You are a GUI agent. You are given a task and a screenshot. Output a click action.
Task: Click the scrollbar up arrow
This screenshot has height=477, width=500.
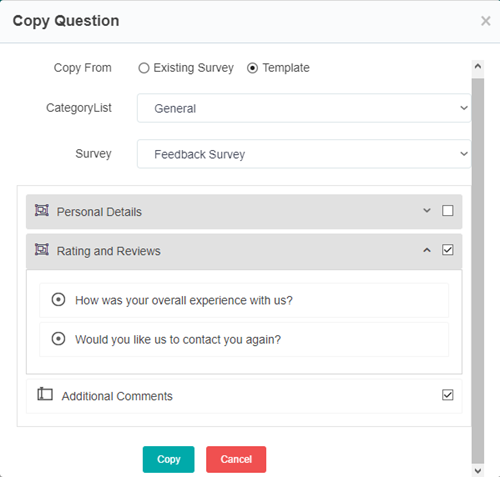tap(478, 66)
